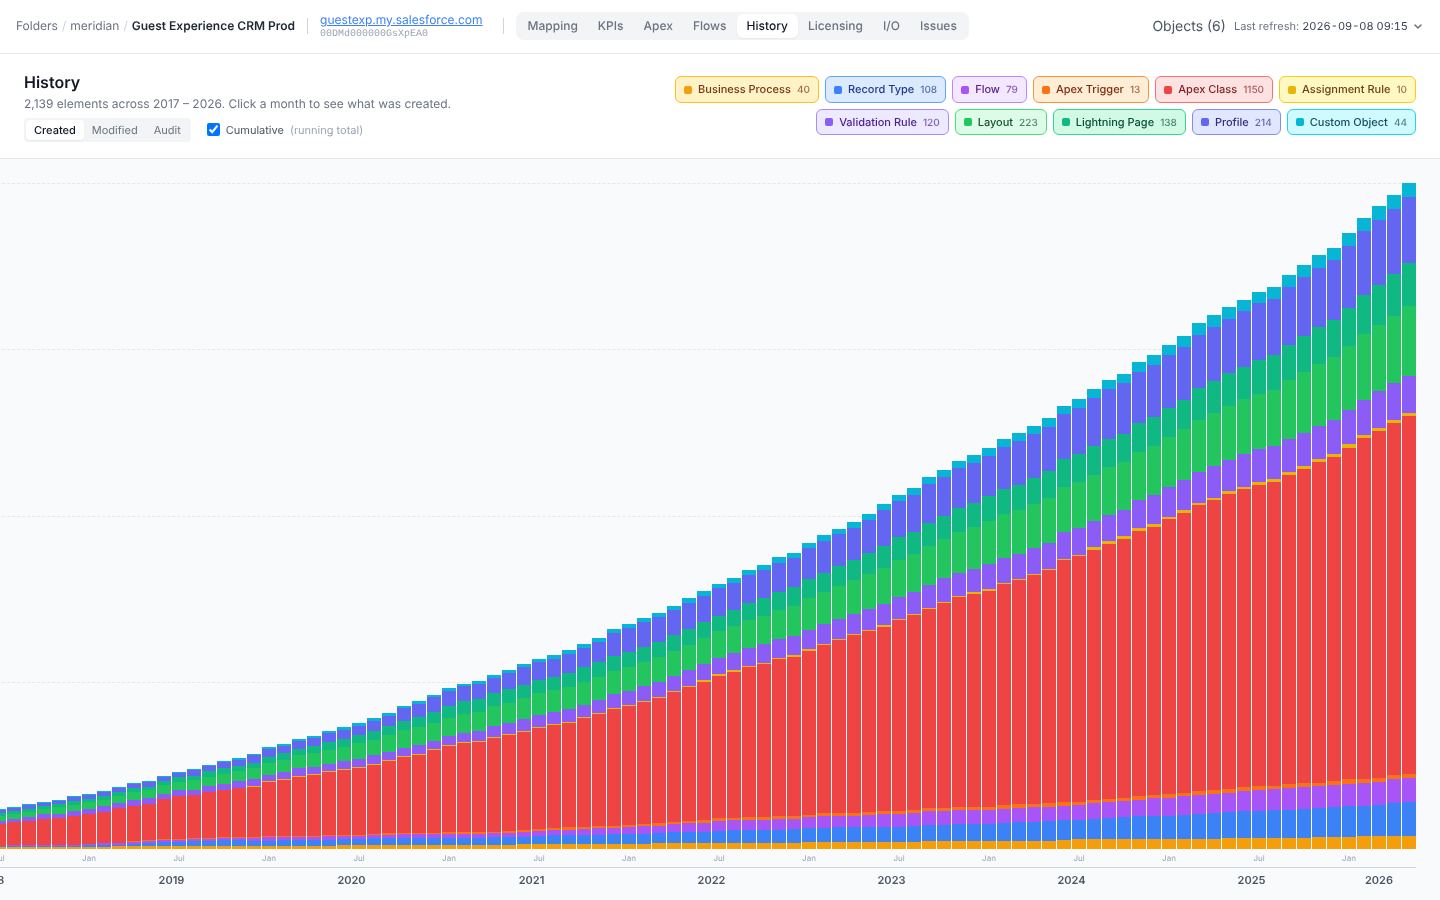Open the Licensing tab
The width and height of the screenshot is (1440, 900).
835,26
